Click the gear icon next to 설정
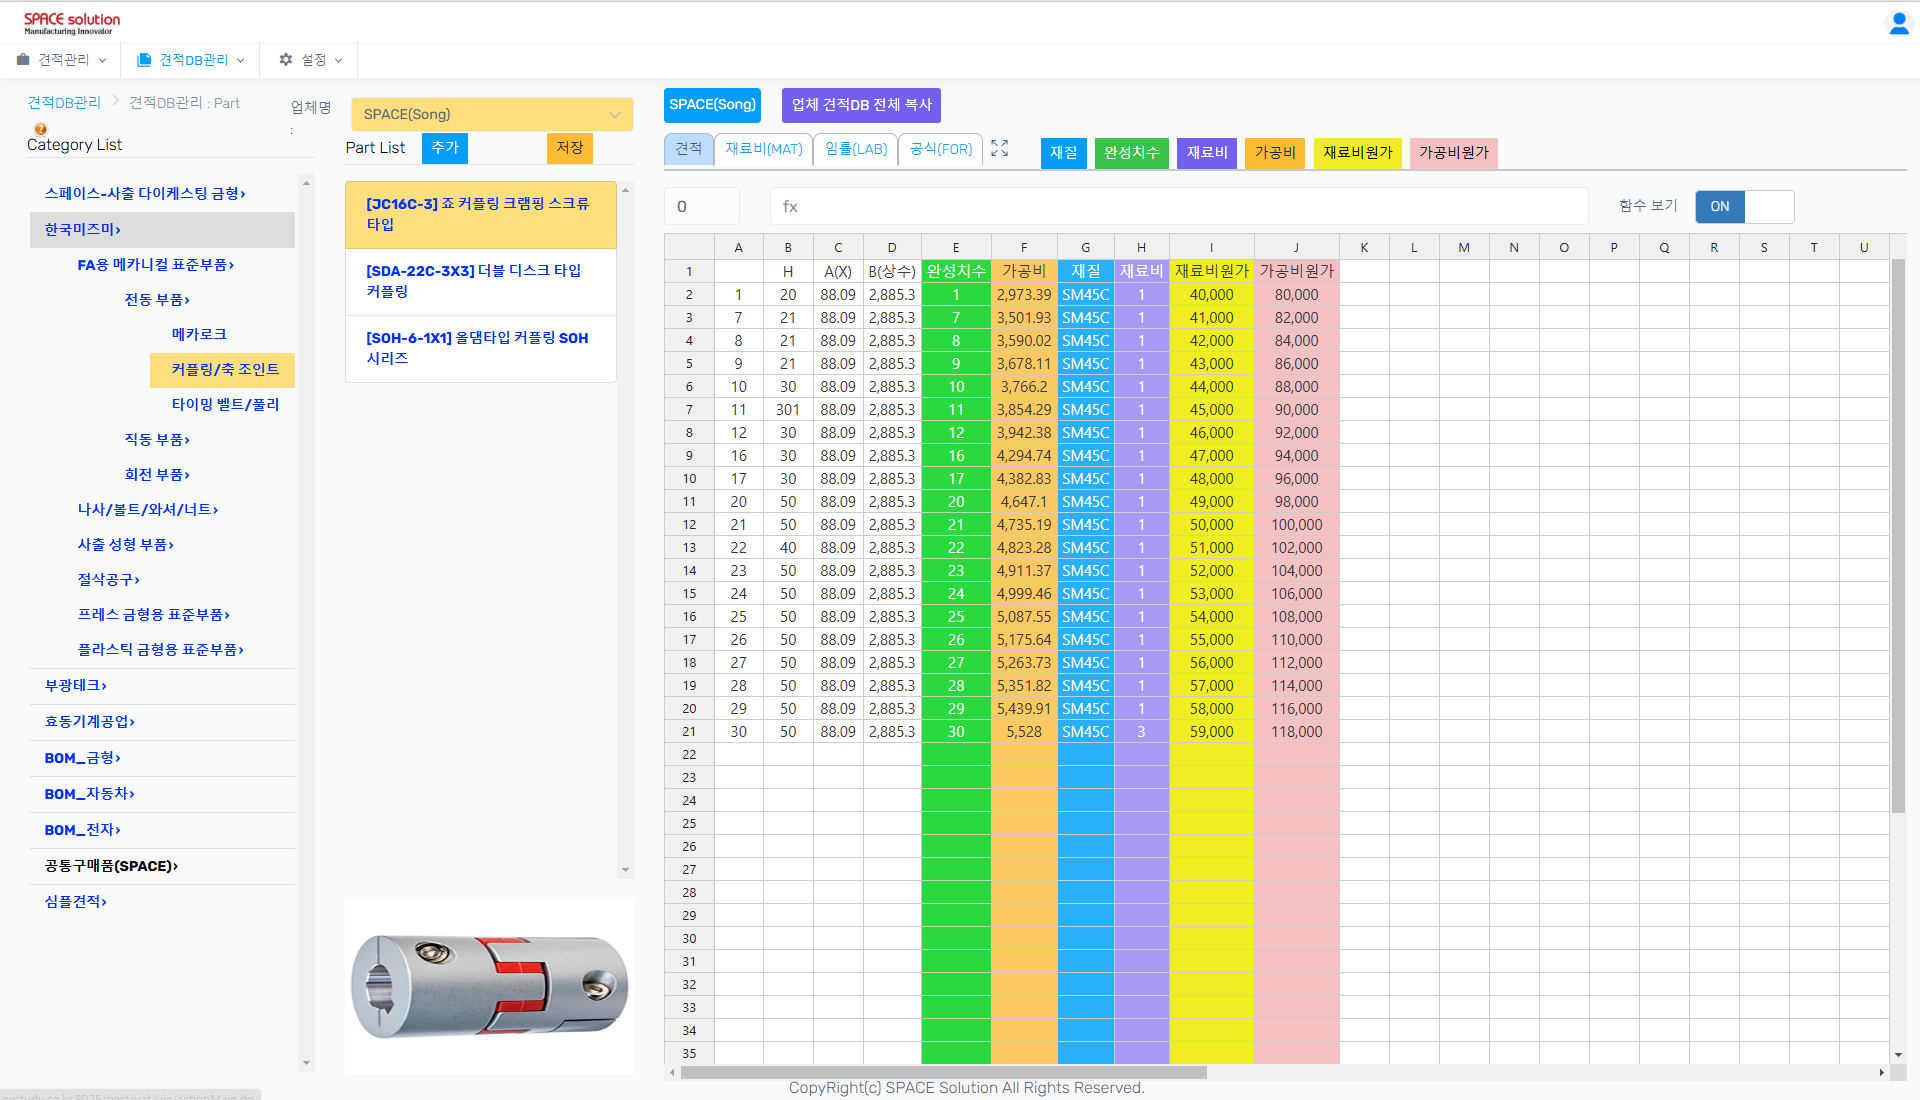Viewport: 1920px width, 1100px height. coord(286,60)
